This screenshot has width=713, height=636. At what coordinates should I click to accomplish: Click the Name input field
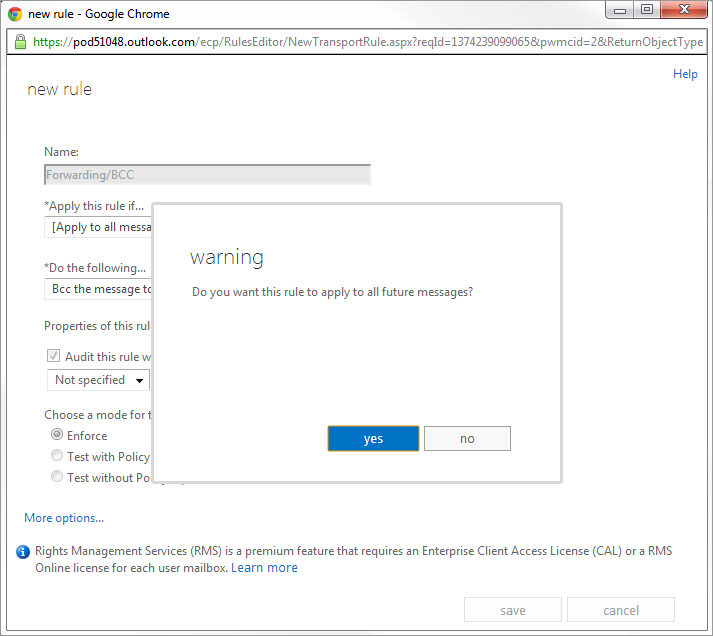point(207,175)
